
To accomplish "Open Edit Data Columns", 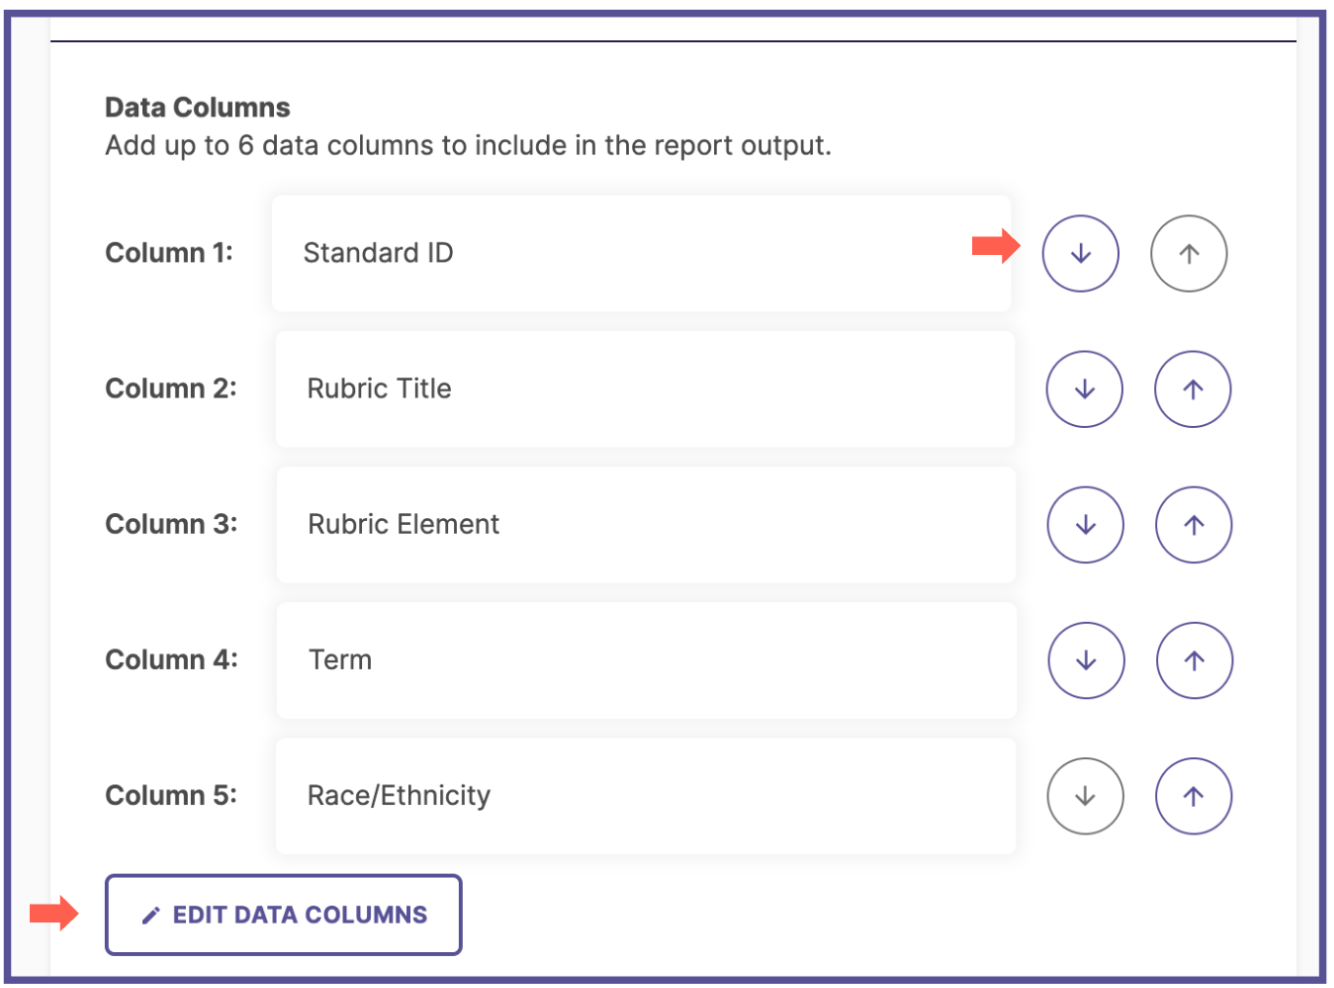I will [283, 915].
